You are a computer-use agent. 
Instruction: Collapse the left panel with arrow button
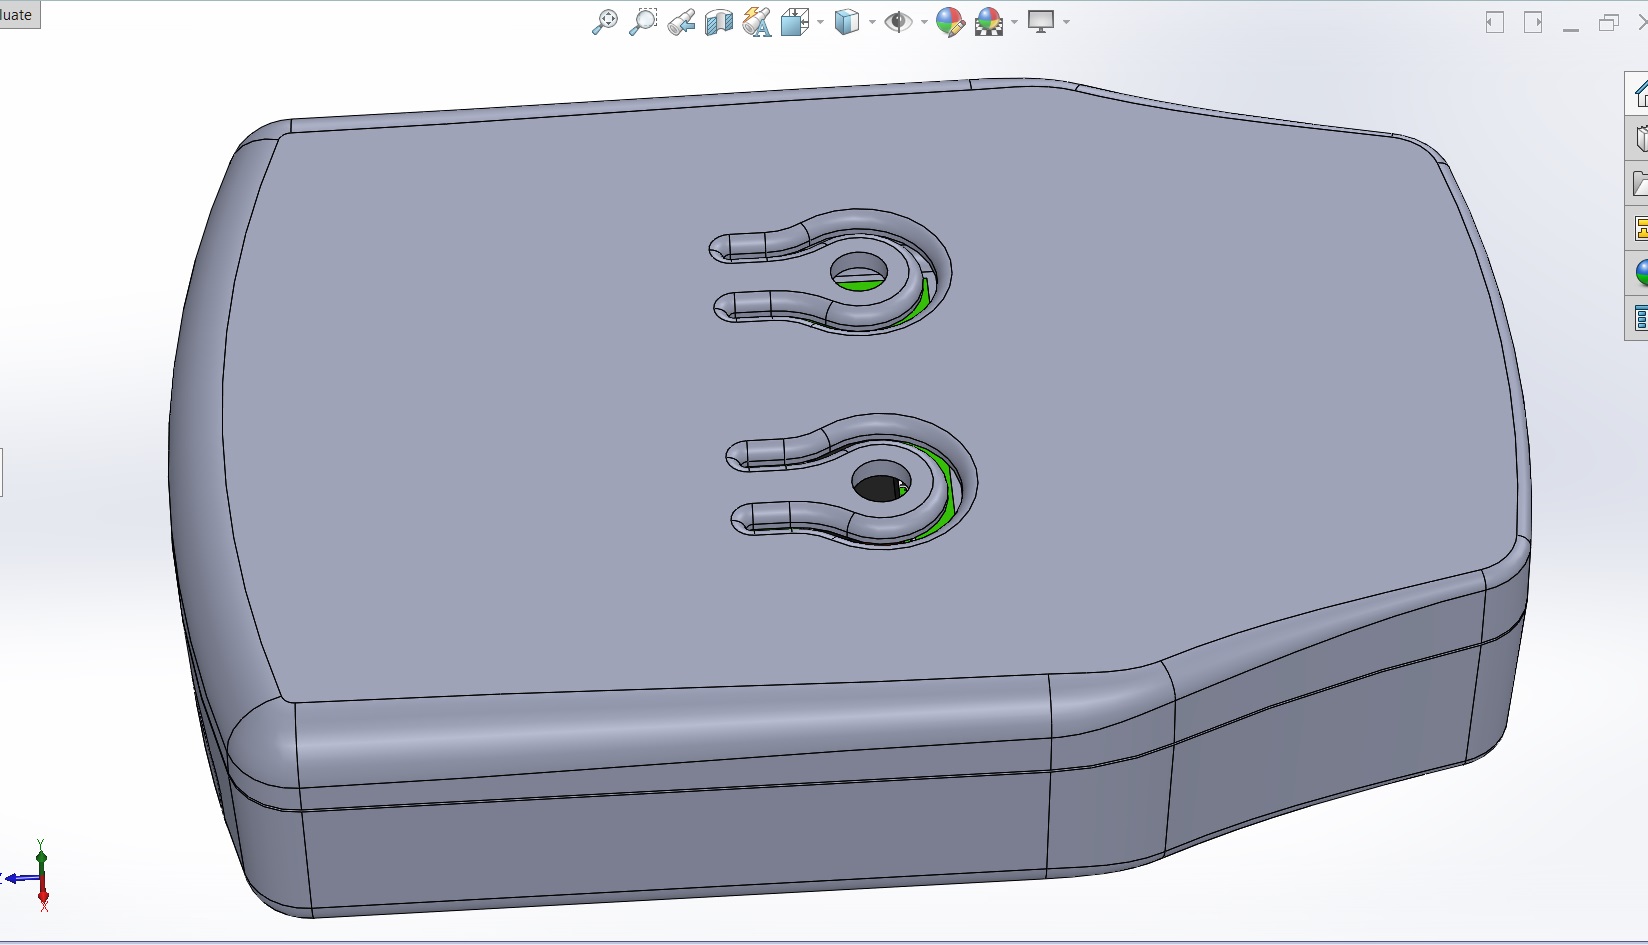tap(1495, 22)
